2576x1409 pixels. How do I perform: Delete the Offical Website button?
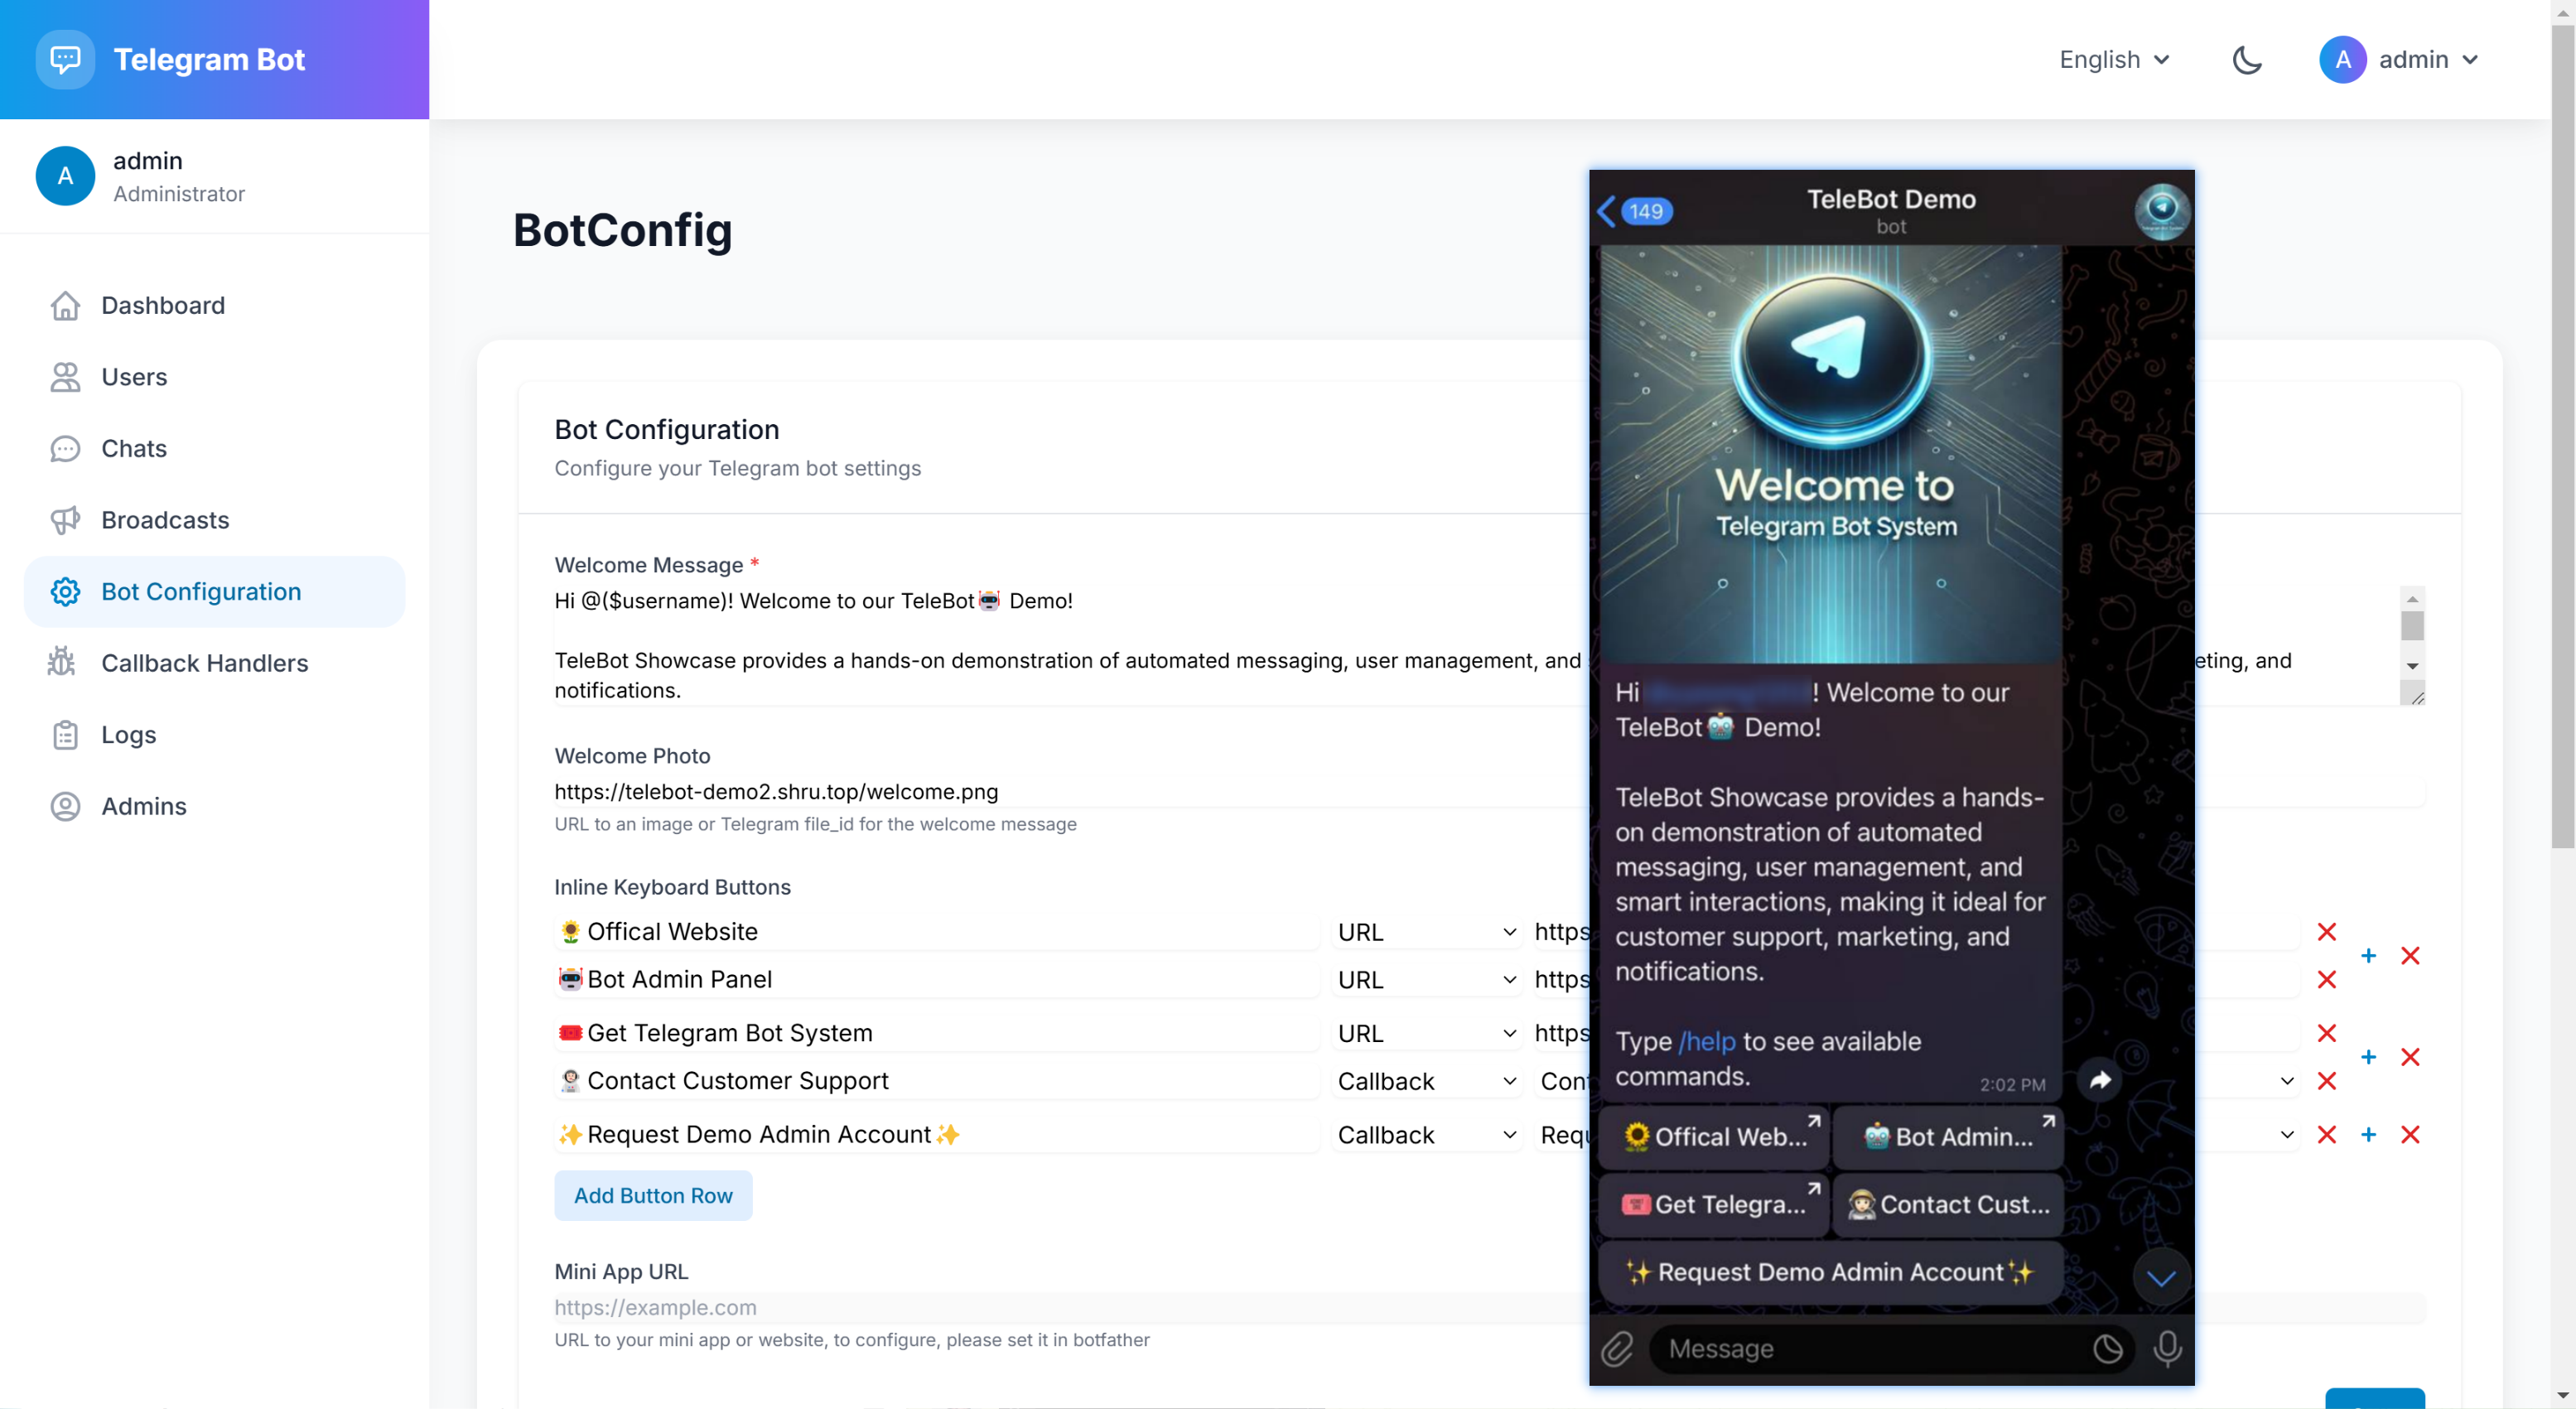pyautogui.click(x=2326, y=931)
